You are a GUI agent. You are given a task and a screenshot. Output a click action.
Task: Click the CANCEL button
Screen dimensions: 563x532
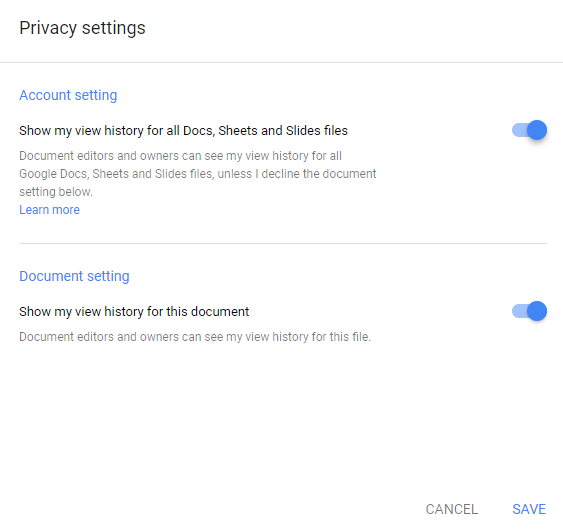point(452,509)
